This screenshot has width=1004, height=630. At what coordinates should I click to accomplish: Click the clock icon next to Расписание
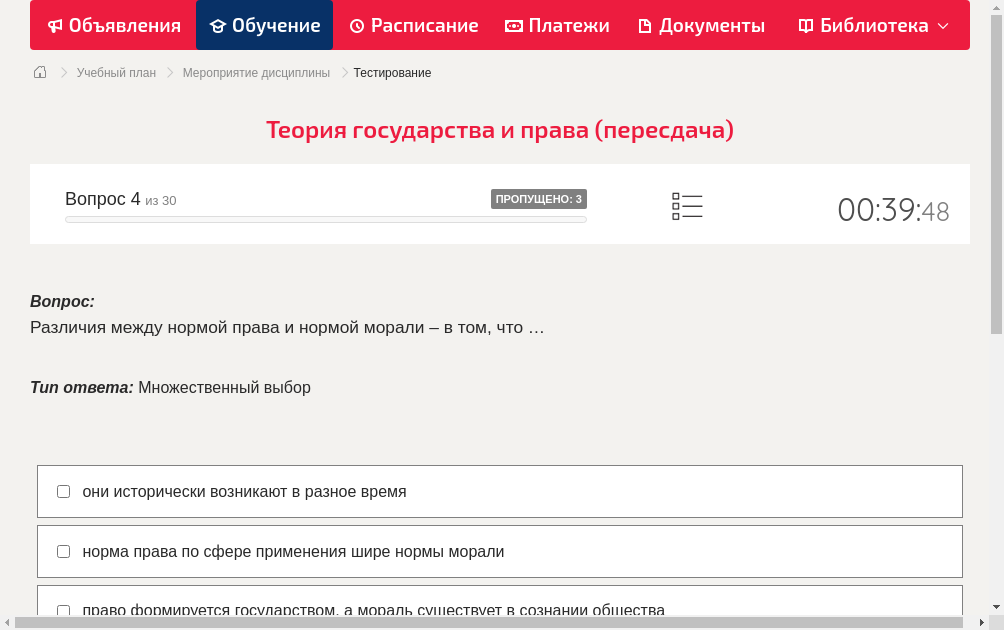357,25
